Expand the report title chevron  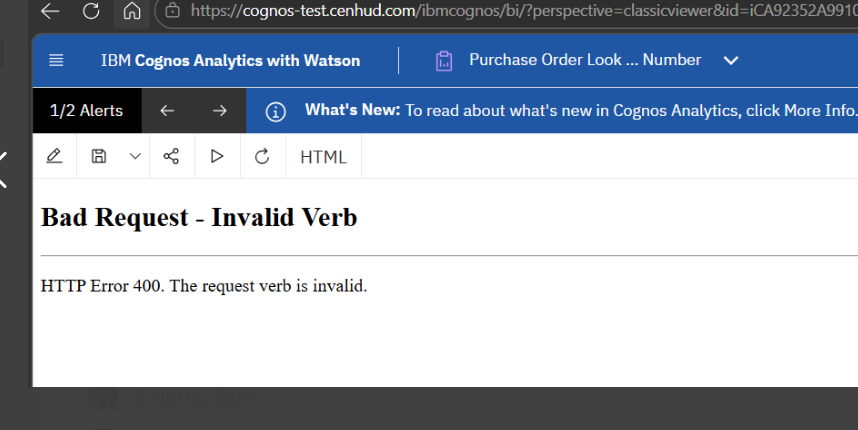(x=731, y=61)
